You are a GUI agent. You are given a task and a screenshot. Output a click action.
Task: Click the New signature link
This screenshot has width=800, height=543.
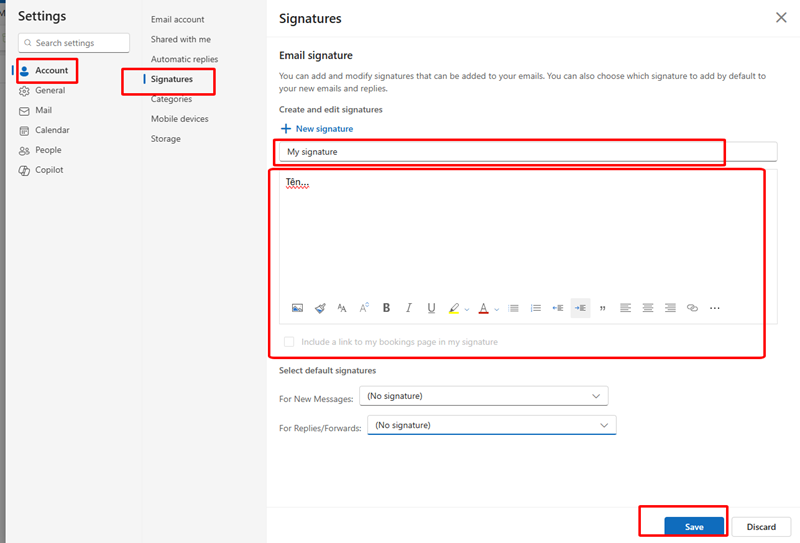click(317, 129)
